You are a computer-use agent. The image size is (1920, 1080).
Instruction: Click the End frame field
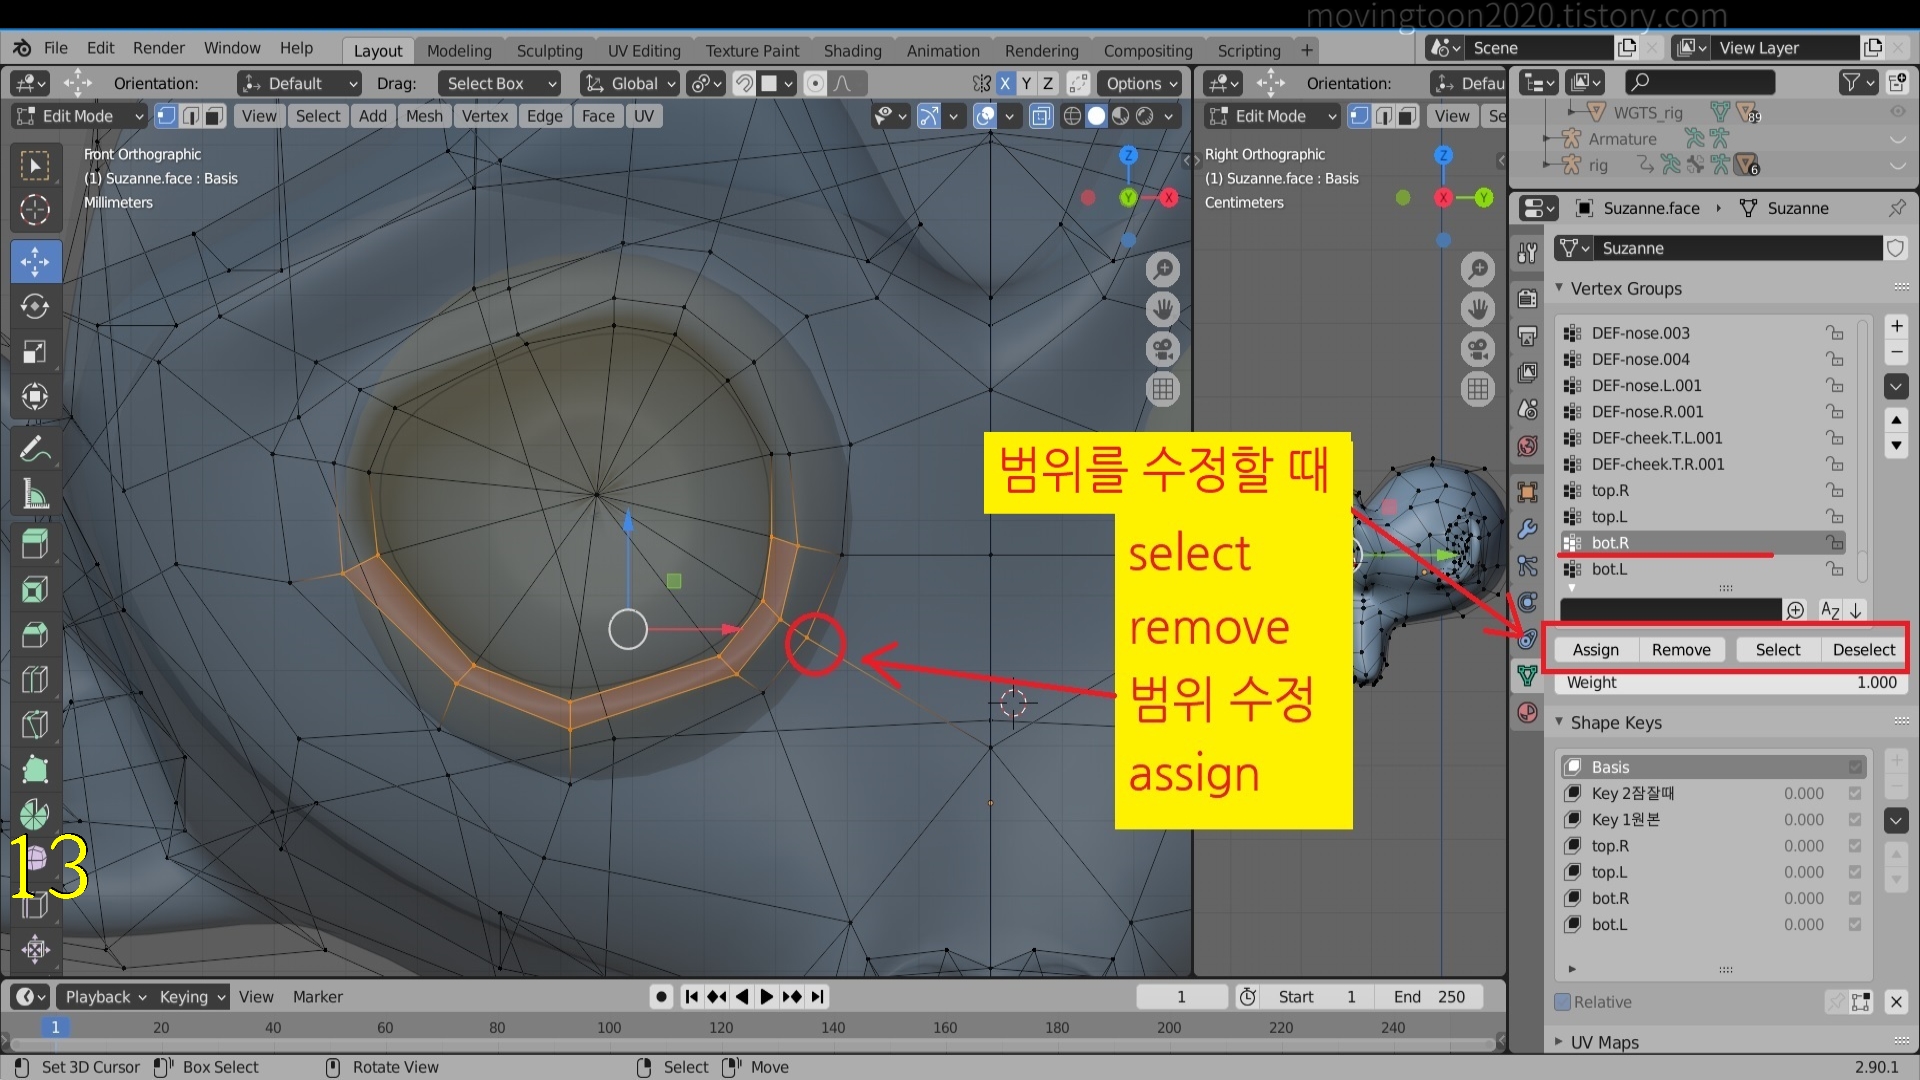click(x=1430, y=997)
